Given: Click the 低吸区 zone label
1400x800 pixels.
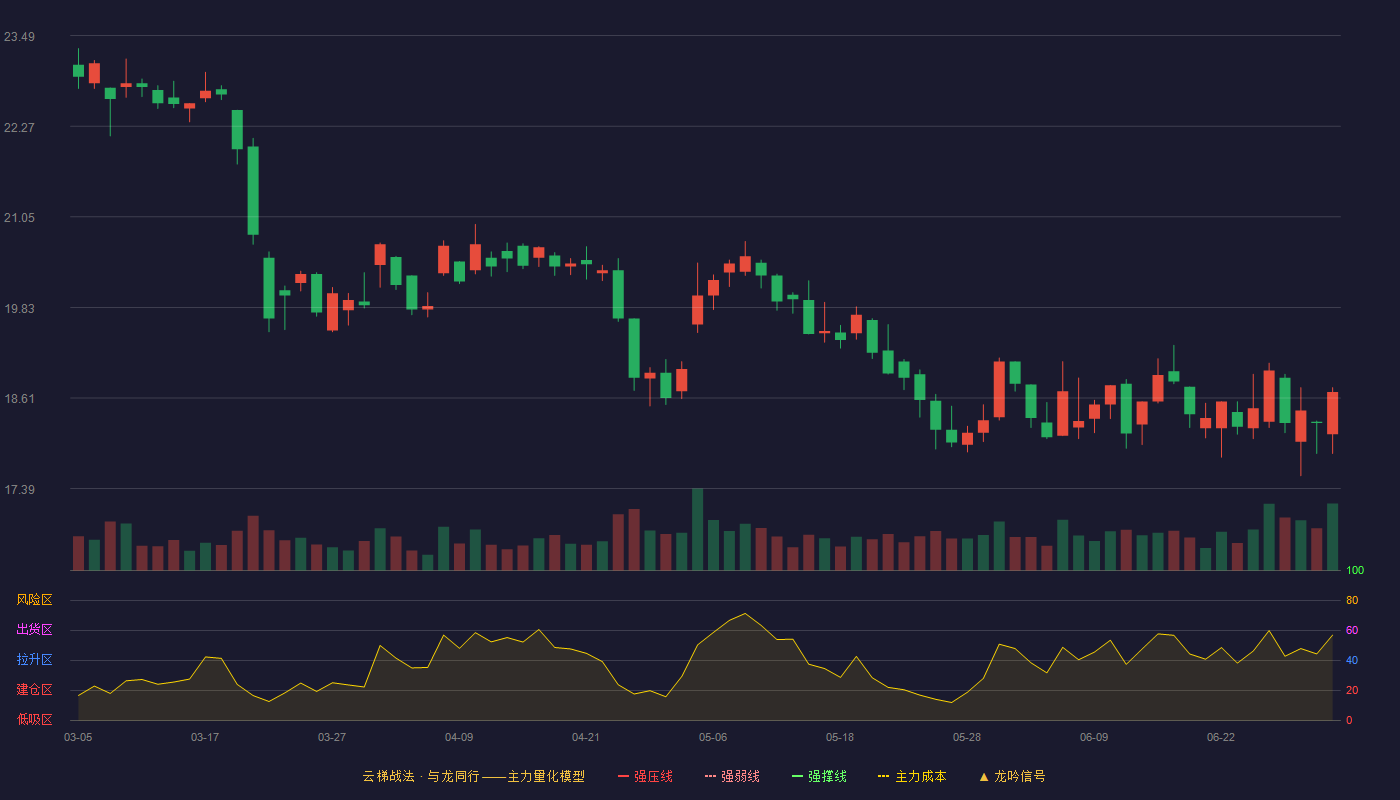Looking at the screenshot, I should [34, 720].
